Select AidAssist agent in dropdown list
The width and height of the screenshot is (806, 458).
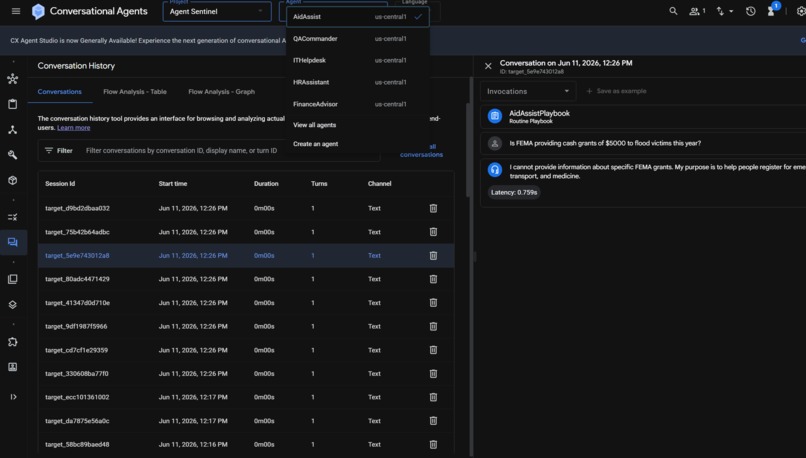pos(357,16)
